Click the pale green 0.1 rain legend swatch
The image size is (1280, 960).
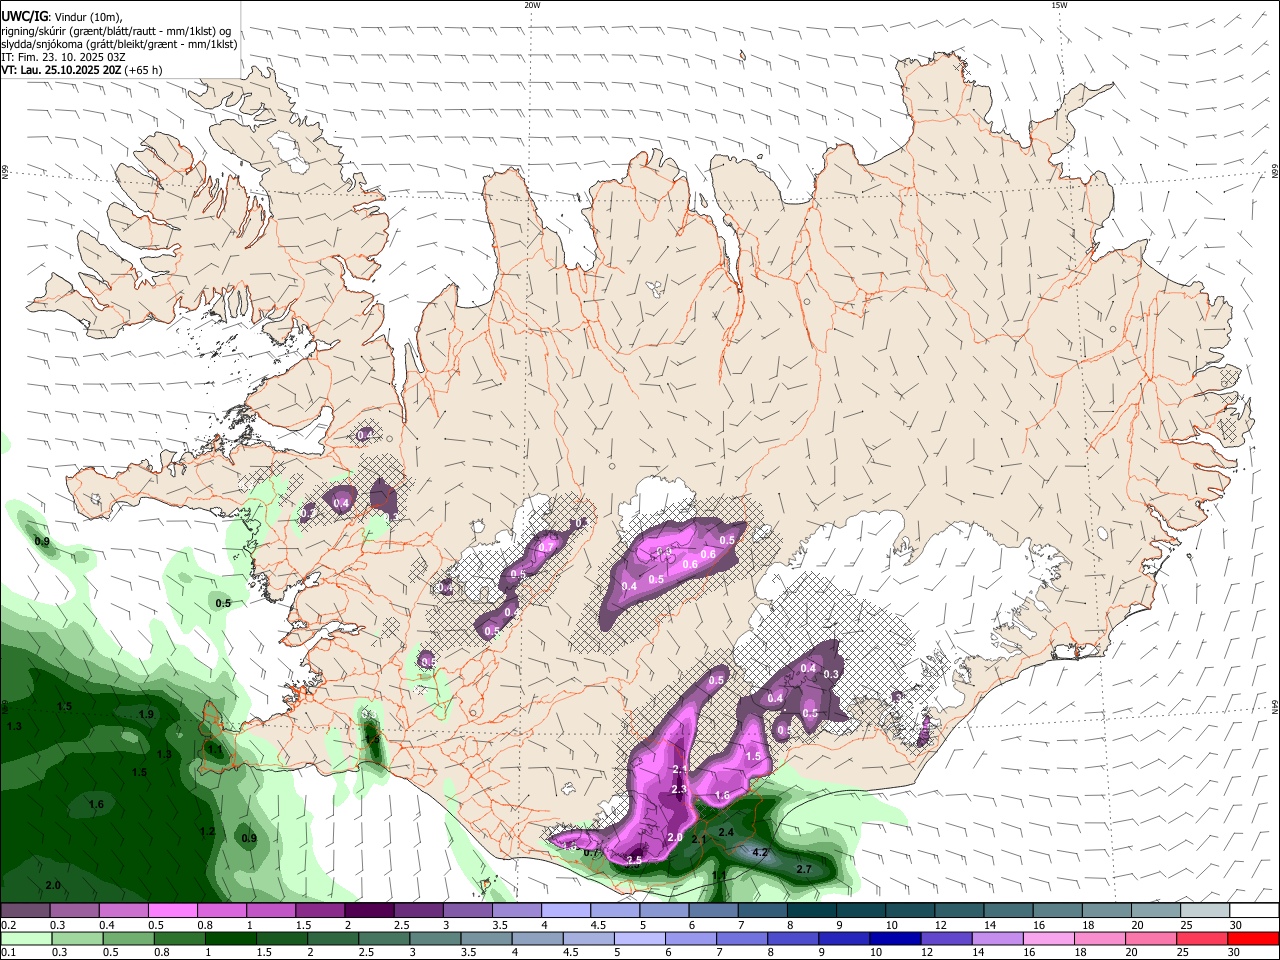click(25, 938)
